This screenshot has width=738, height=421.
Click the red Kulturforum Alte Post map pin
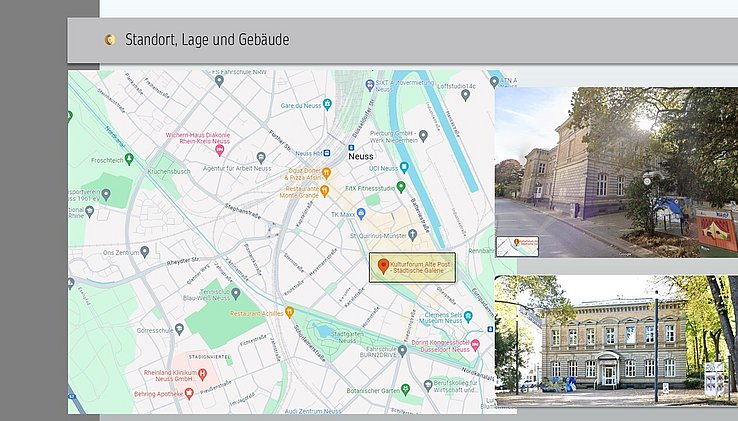(383, 266)
